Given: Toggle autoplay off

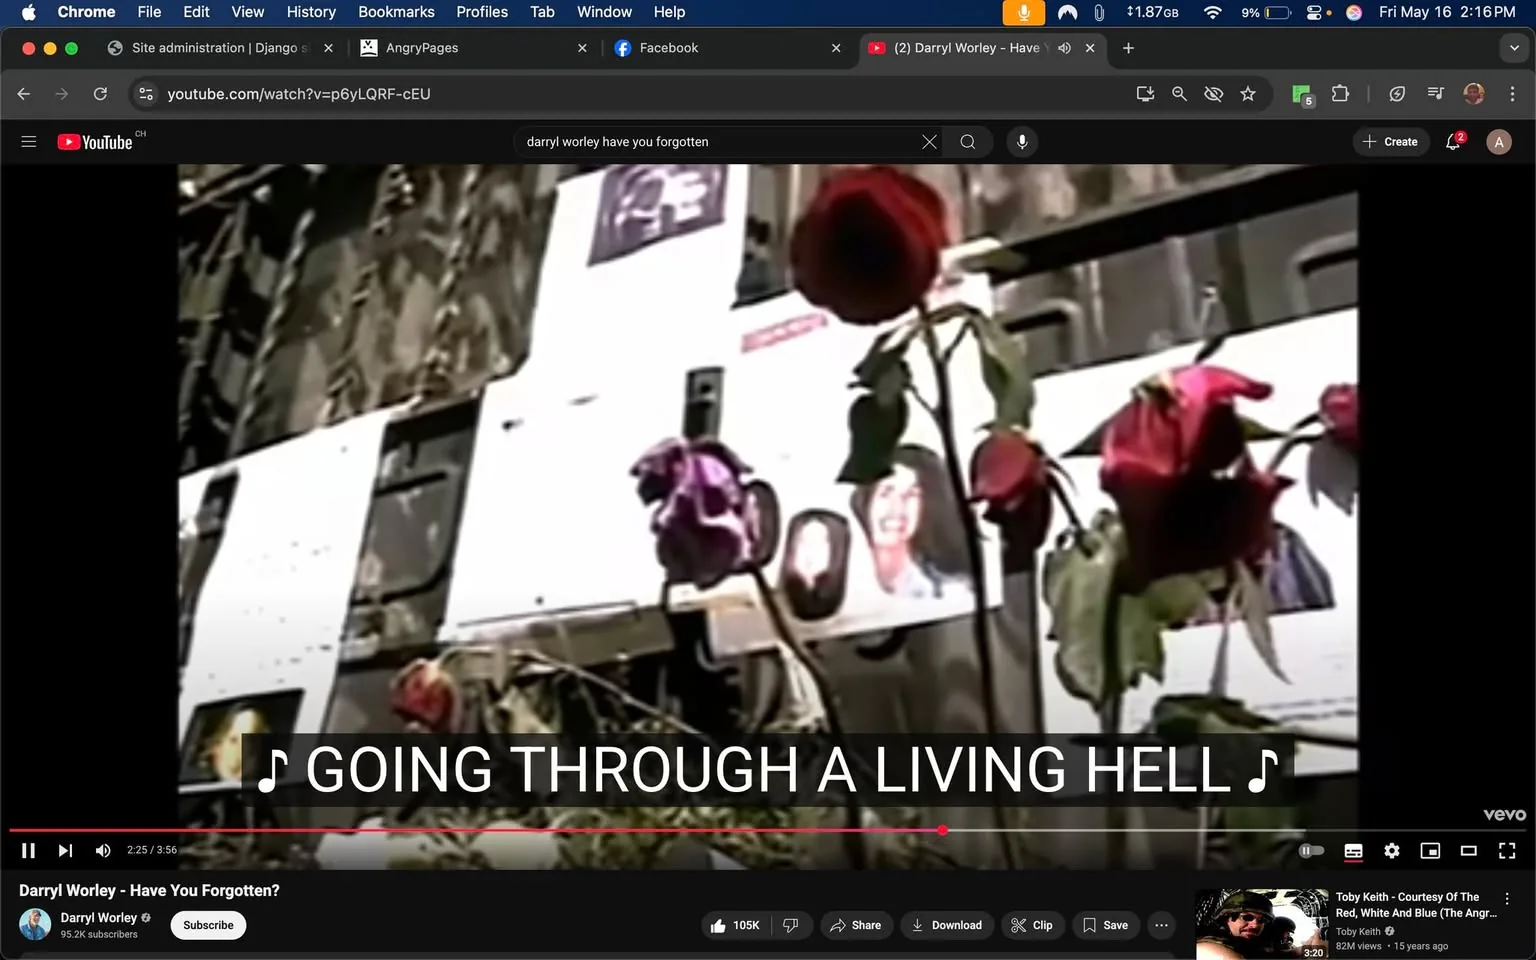Looking at the screenshot, I should pos(1310,850).
